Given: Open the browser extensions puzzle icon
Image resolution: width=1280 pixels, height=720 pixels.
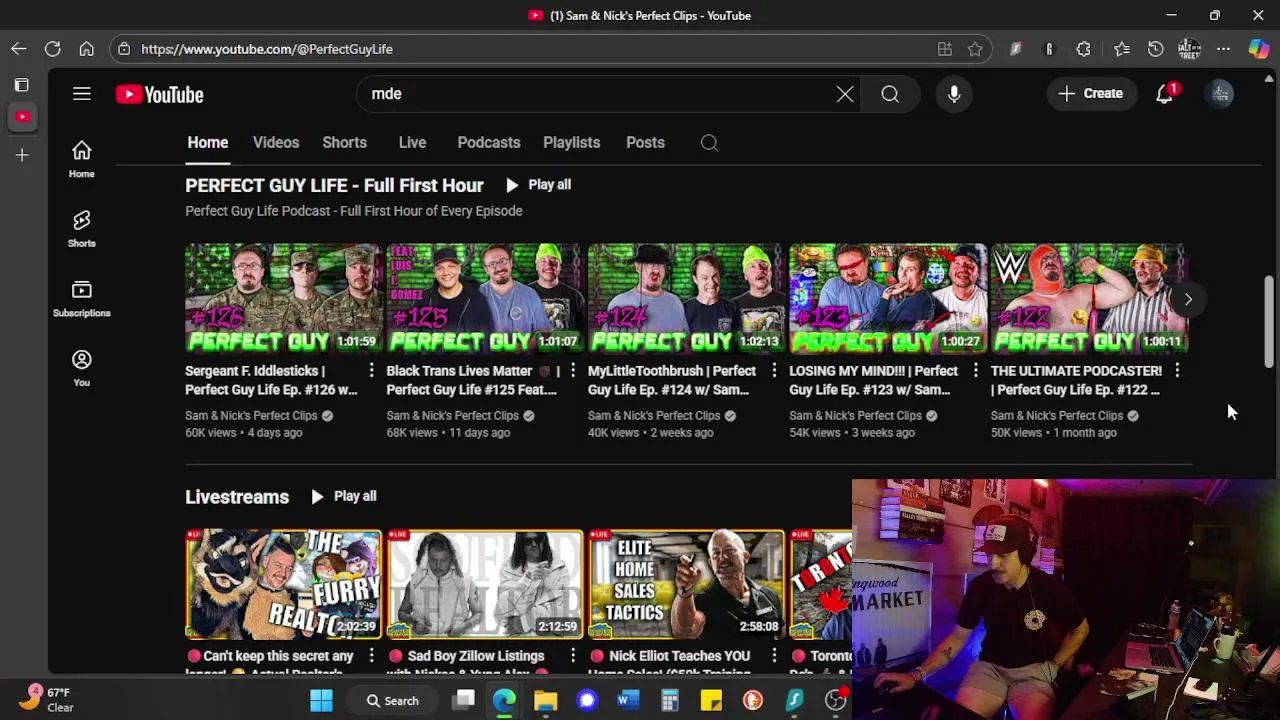Looking at the screenshot, I should pyautogui.click(x=1084, y=49).
